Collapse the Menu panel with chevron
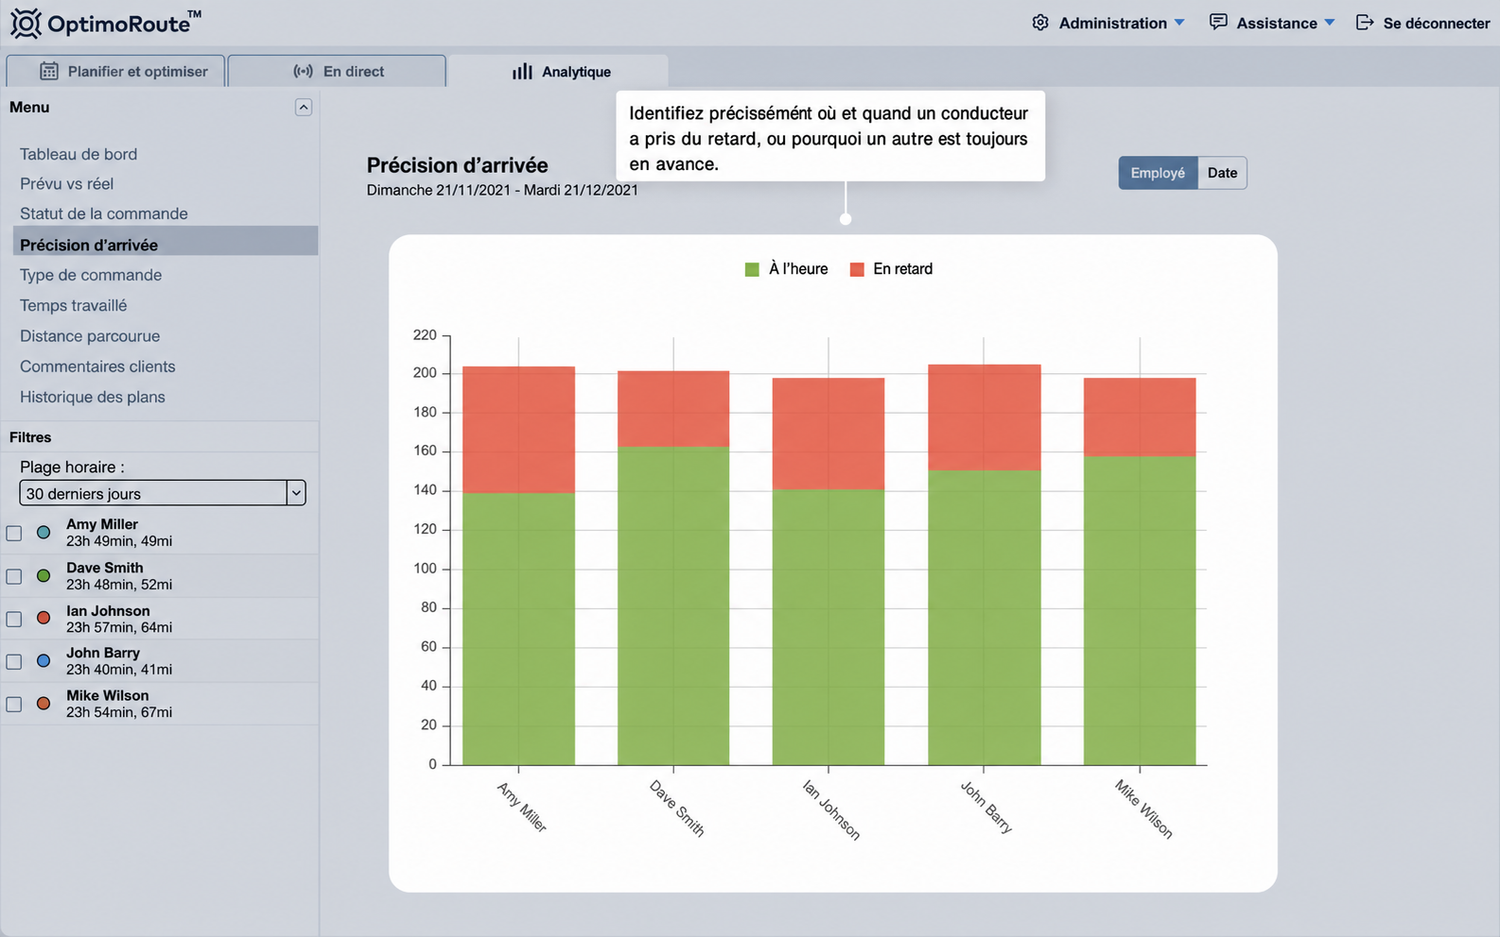 pos(304,107)
